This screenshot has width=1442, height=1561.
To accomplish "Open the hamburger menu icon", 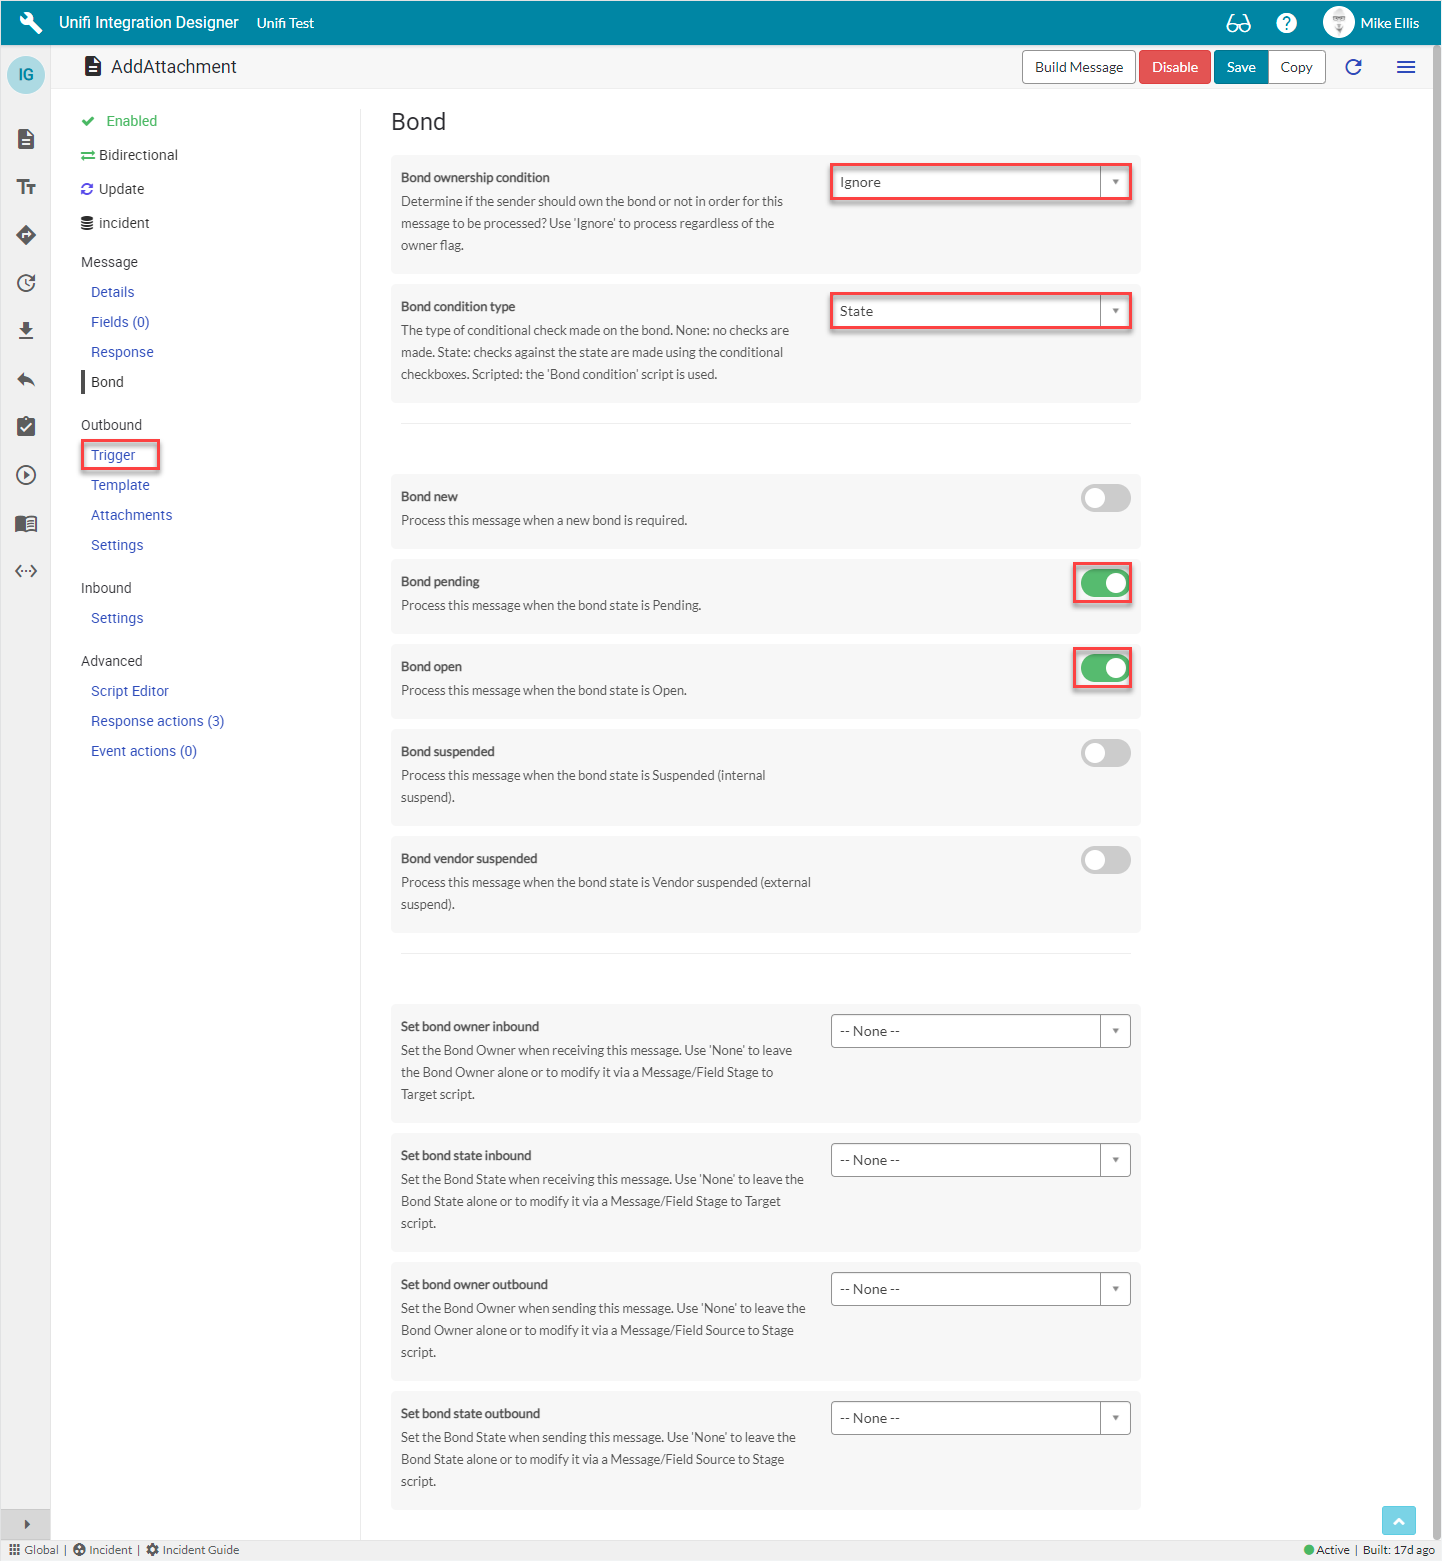I will [x=1405, y=67].
